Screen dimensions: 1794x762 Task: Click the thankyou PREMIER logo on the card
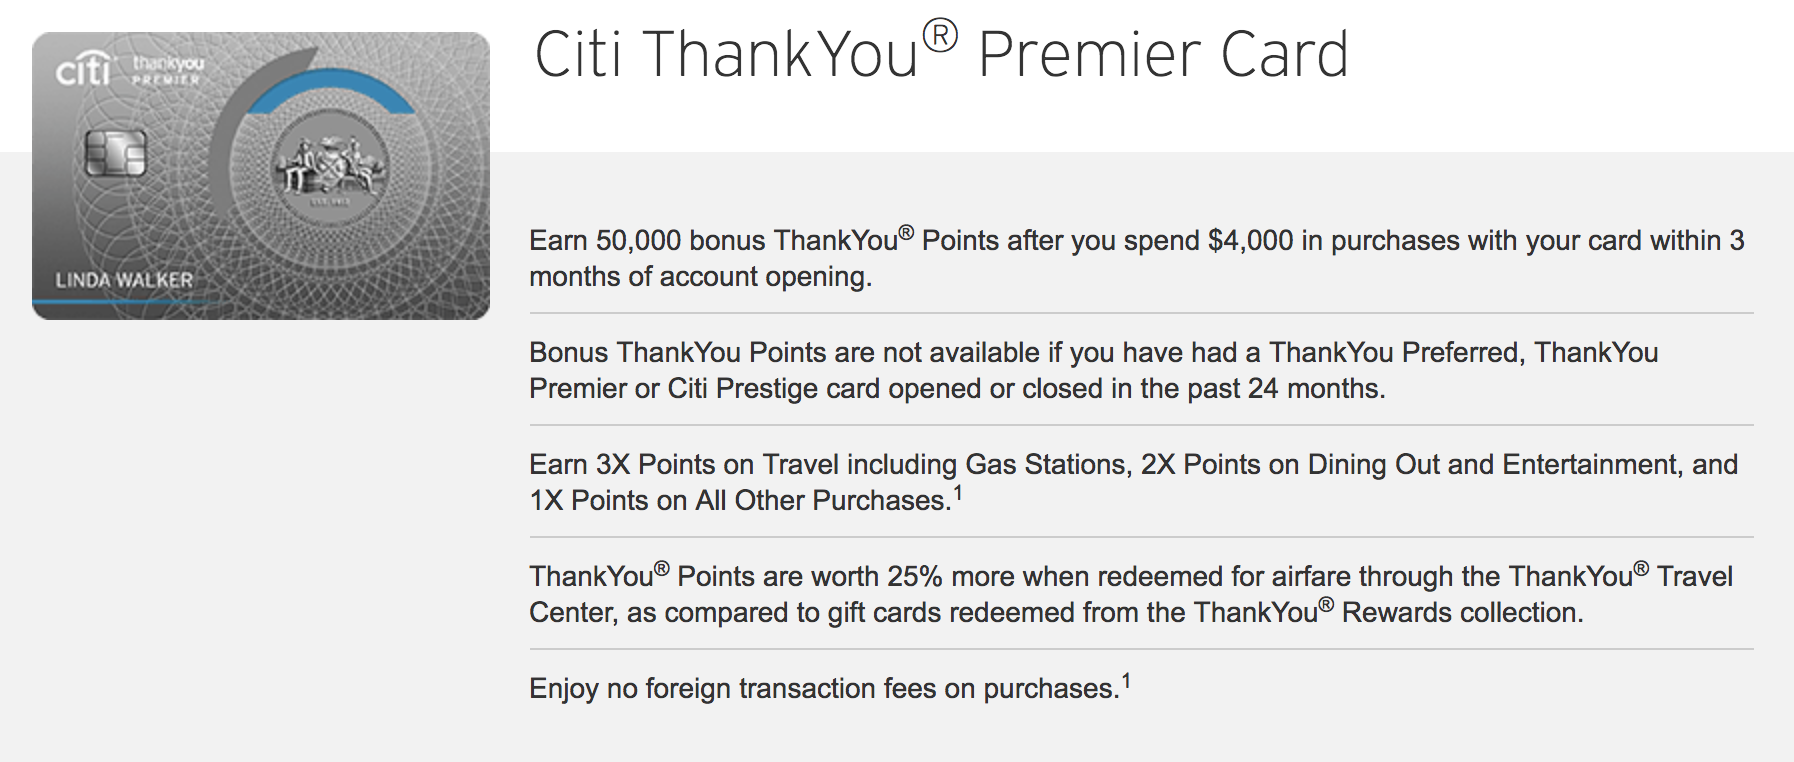click(x=168, y=69)
